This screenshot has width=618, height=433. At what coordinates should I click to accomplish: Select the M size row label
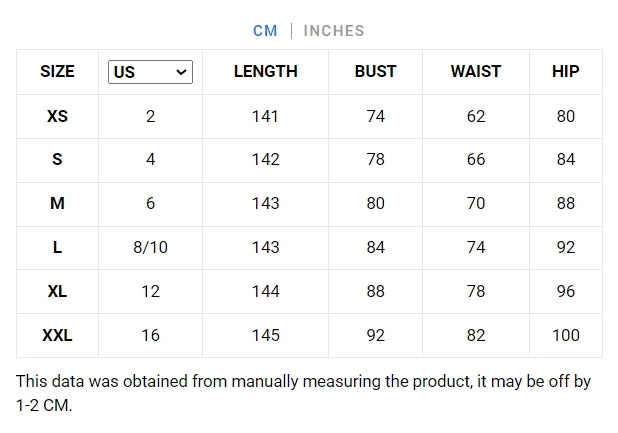click(57, 204)
